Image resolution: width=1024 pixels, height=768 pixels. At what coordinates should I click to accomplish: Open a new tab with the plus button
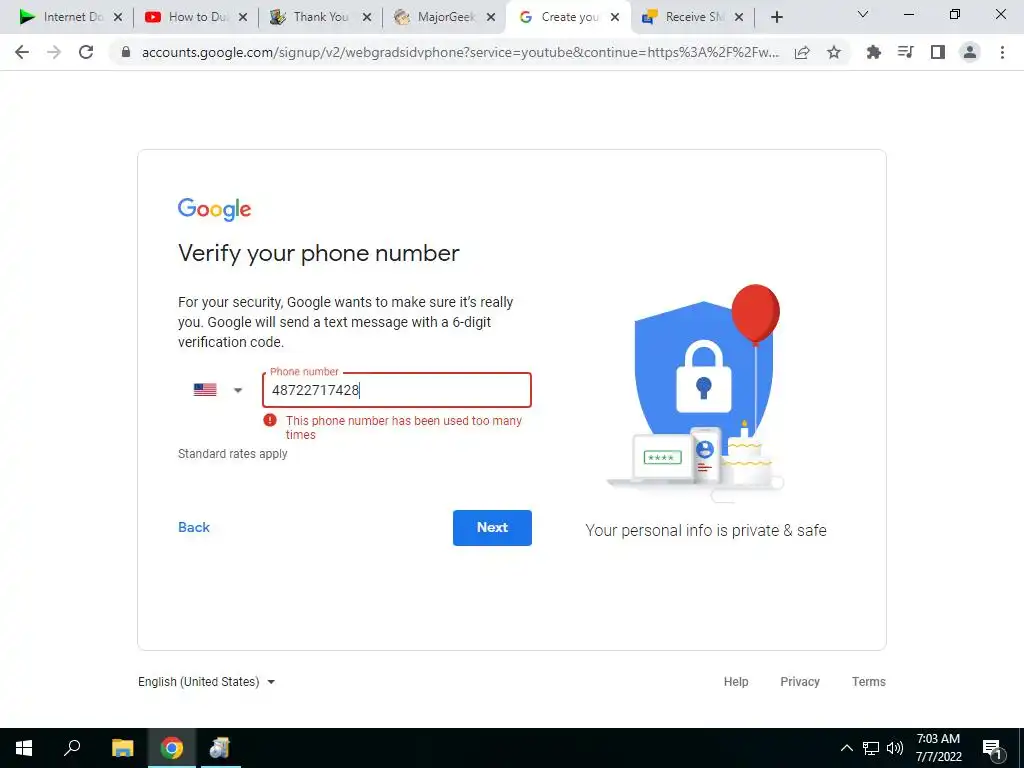pyautogui.click(x=776, y=17)
